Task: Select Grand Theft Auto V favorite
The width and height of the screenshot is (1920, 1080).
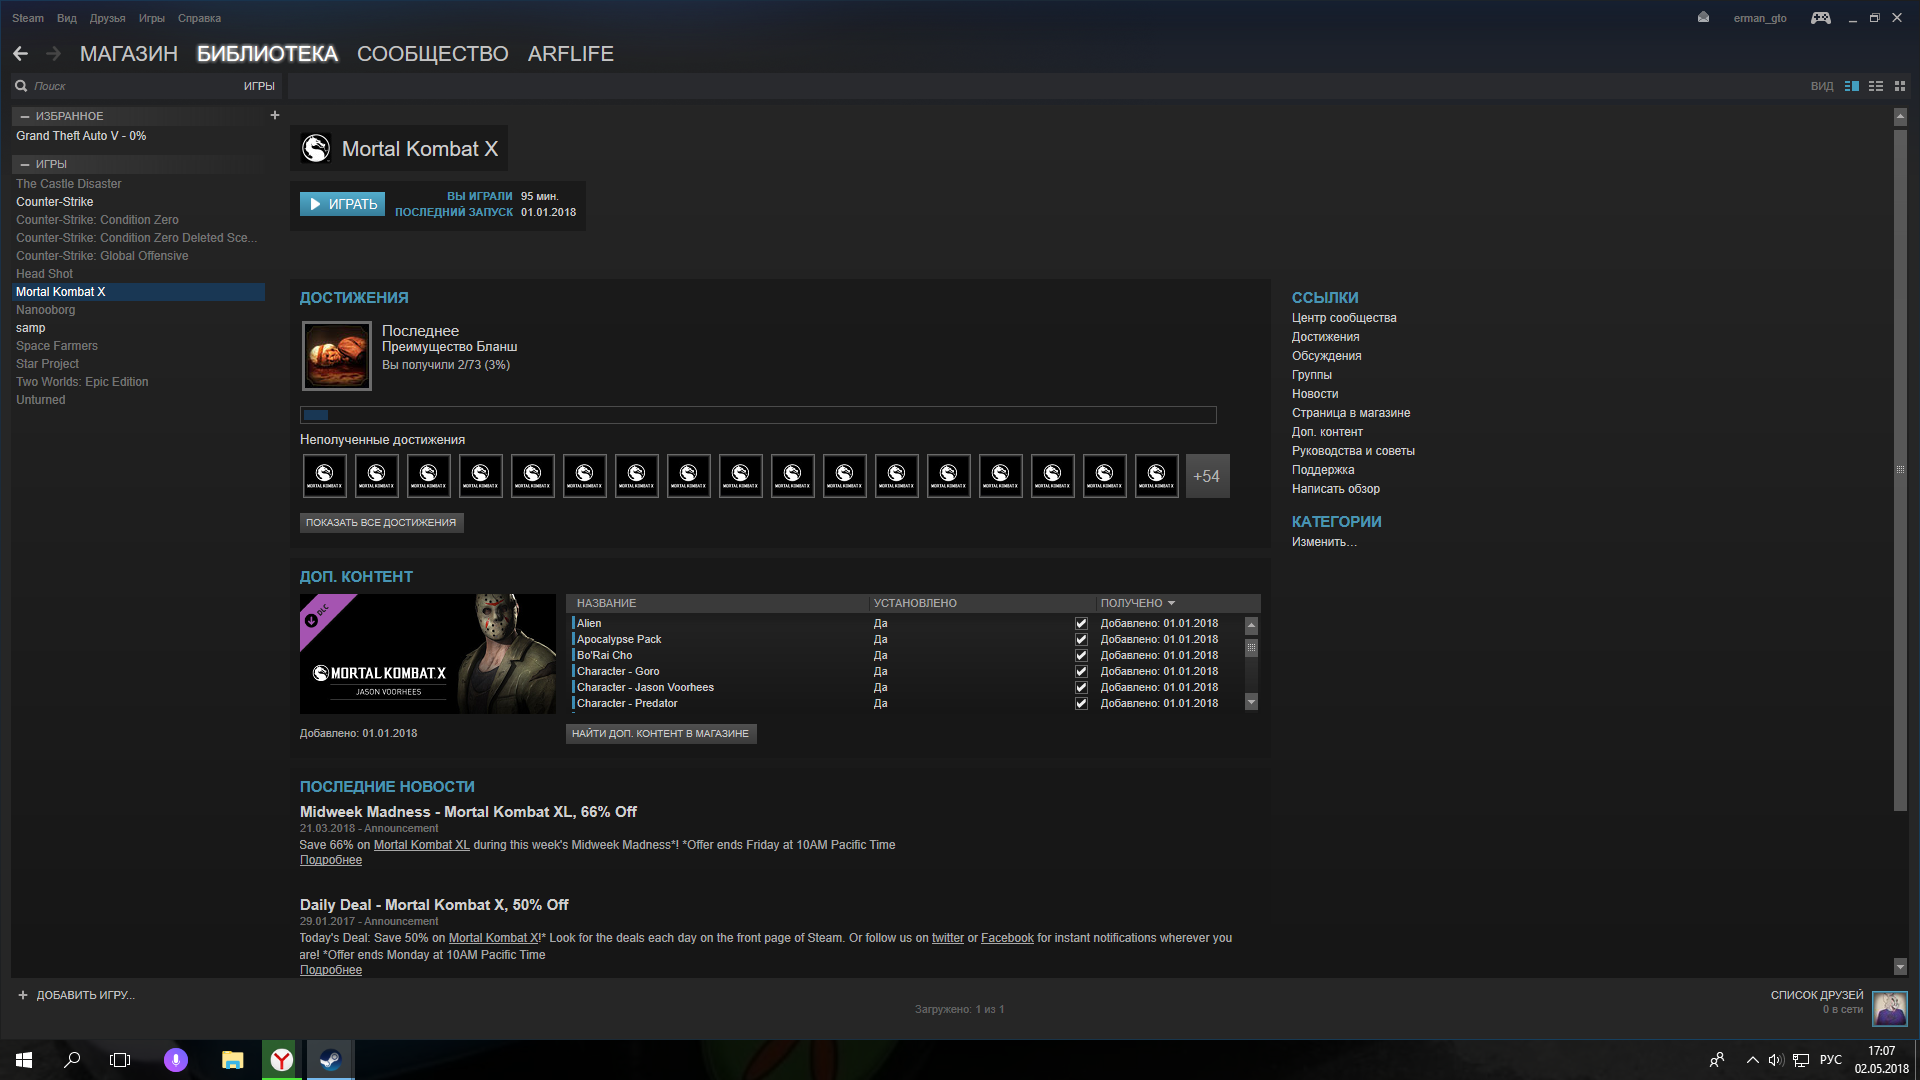Action: [x=81, y=136]
